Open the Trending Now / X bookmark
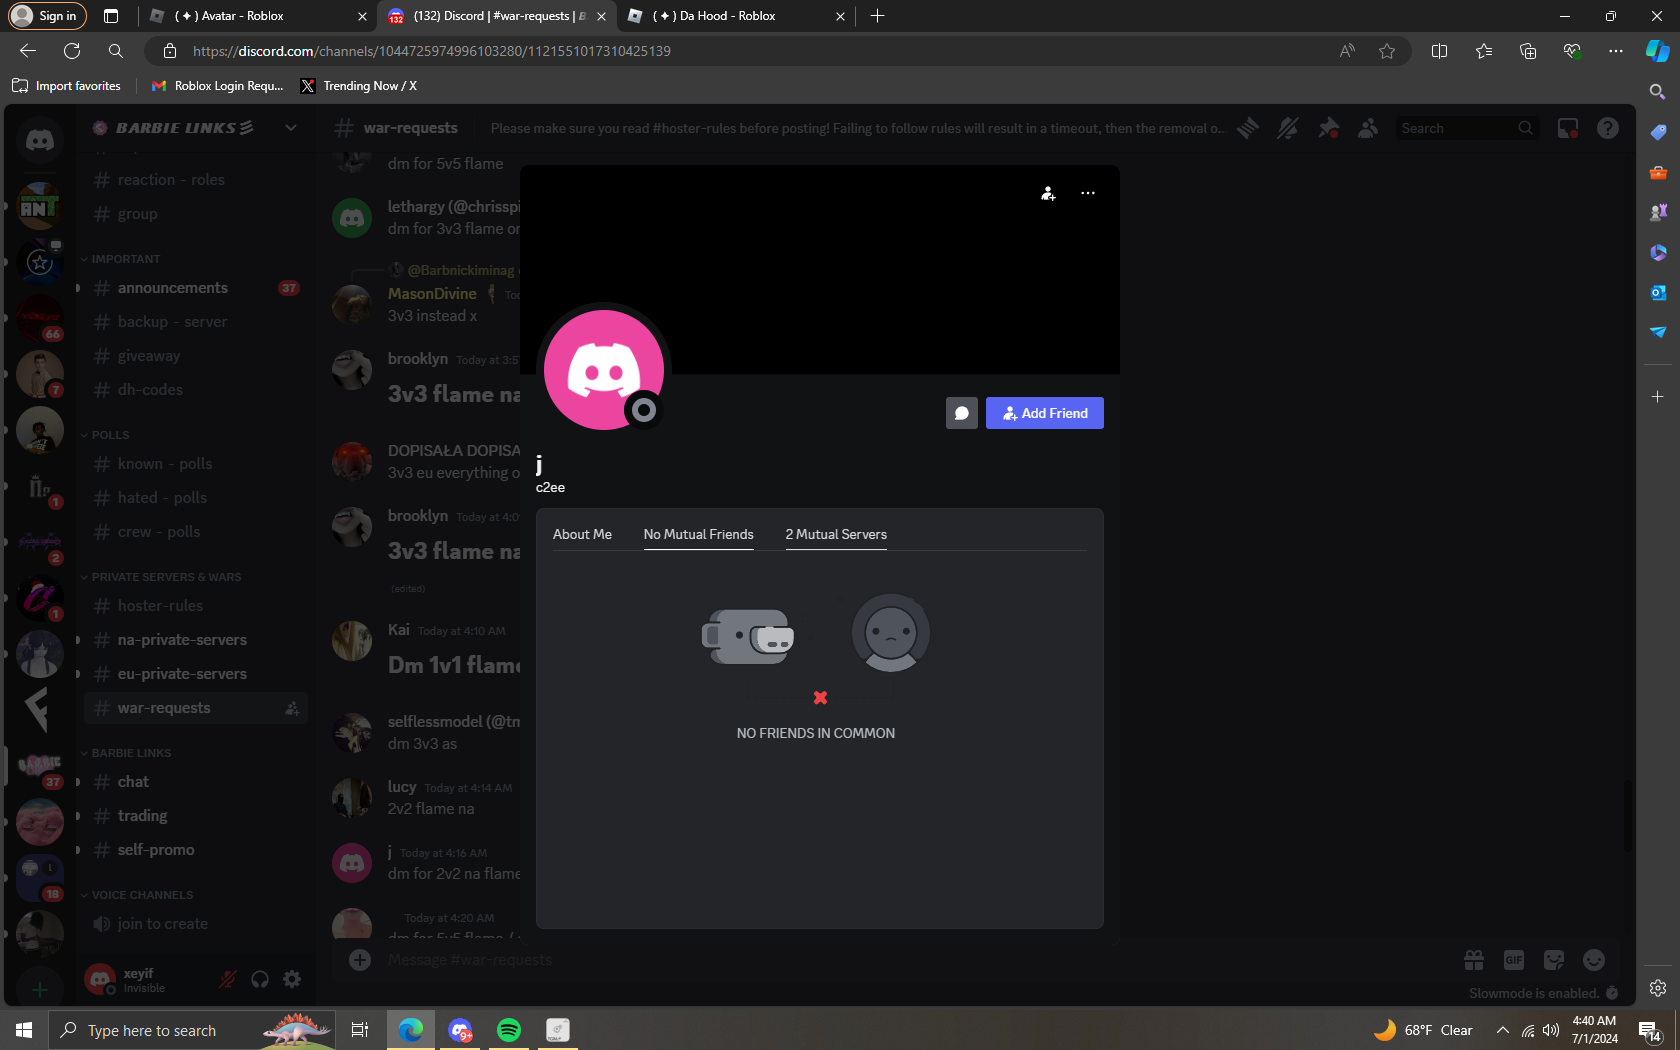This screenshot has width=1680, height=1050. point(358,86)
